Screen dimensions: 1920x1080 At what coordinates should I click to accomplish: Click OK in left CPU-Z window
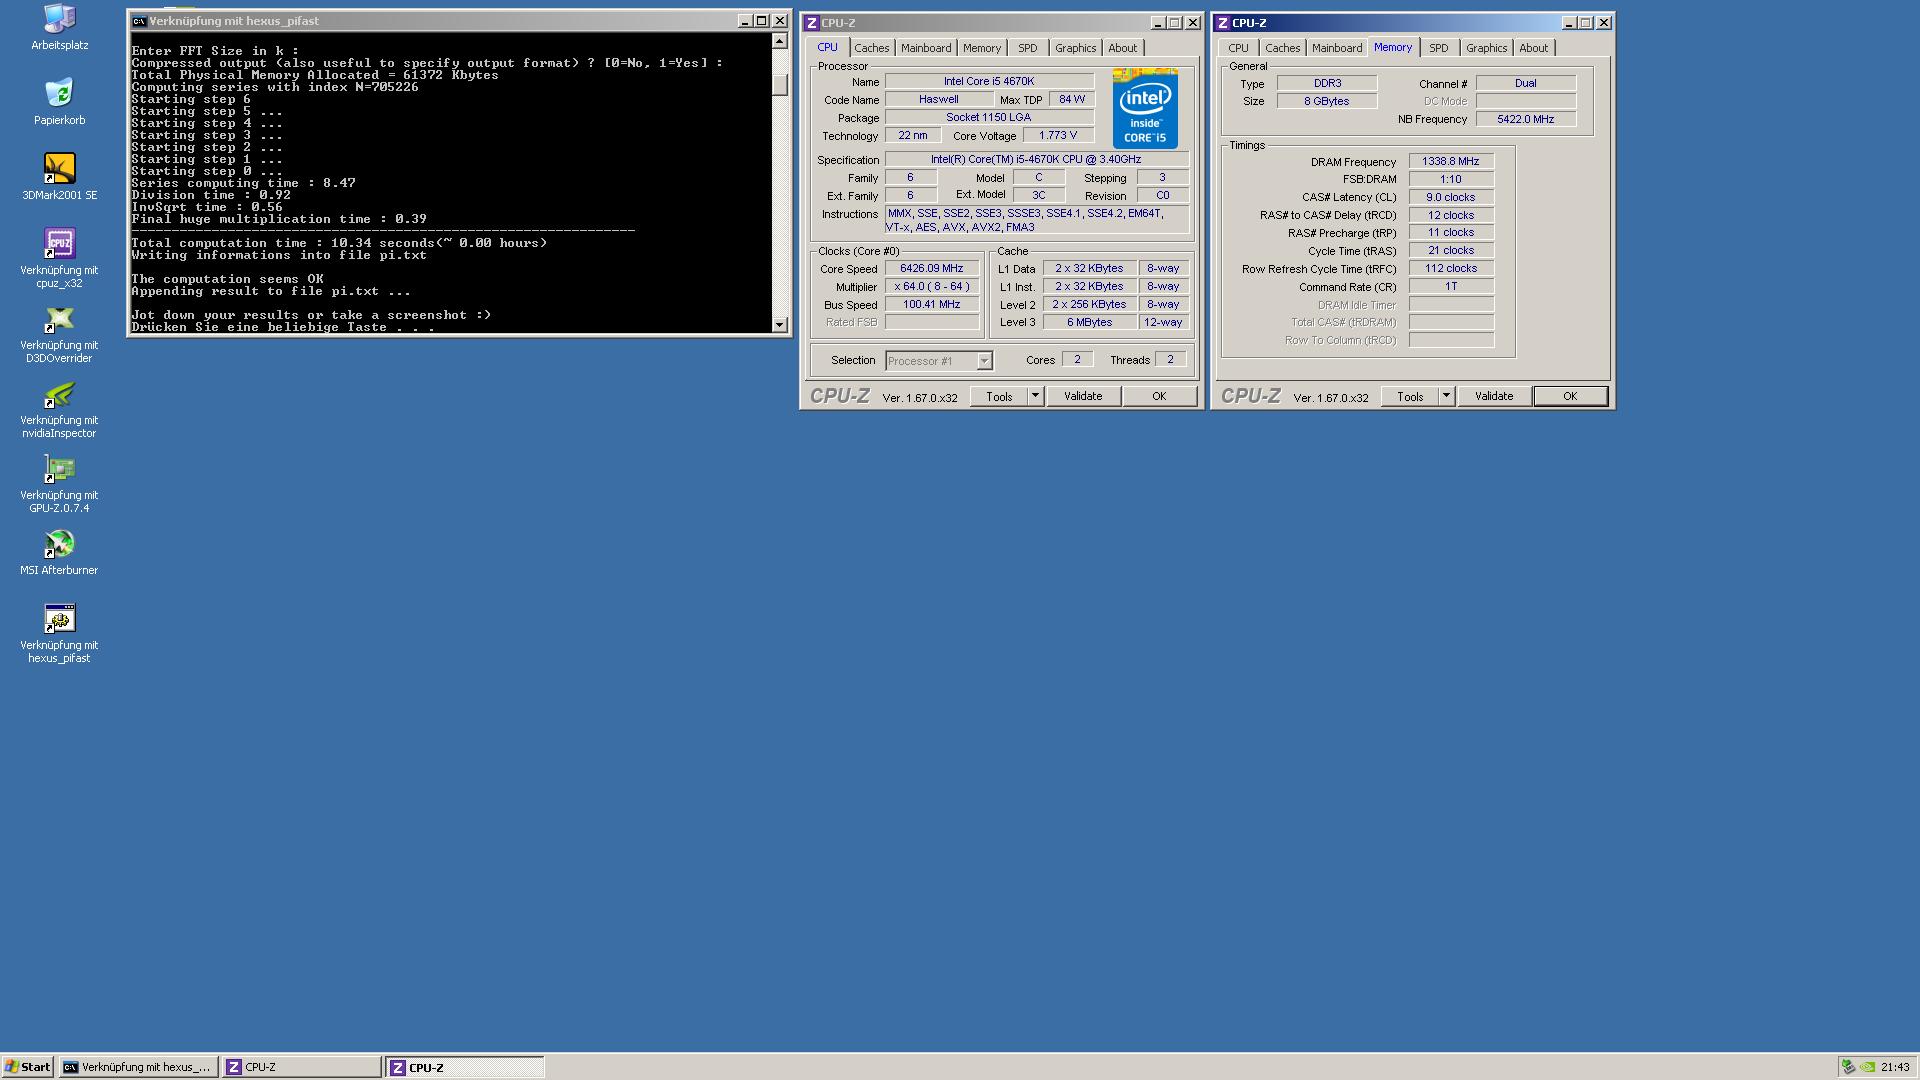point(1159,397)
